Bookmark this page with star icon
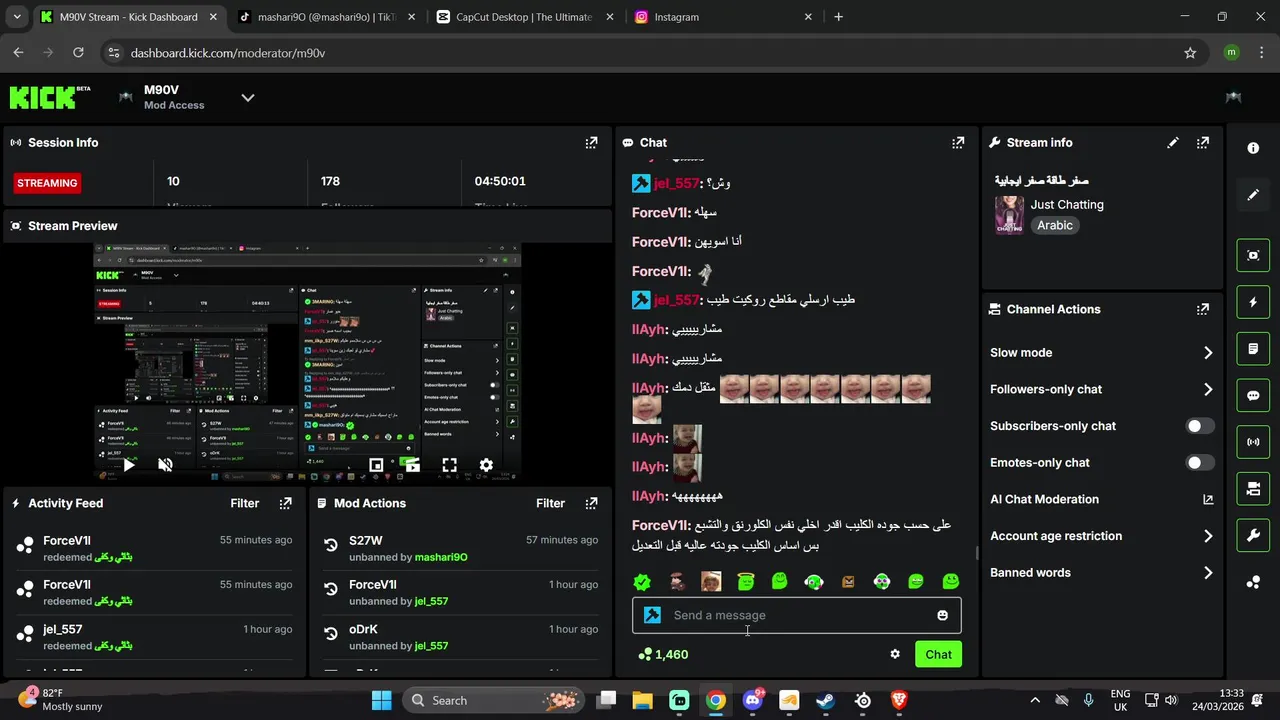The width and height of the screenshot is (1280, 720). pos(1190,53)
